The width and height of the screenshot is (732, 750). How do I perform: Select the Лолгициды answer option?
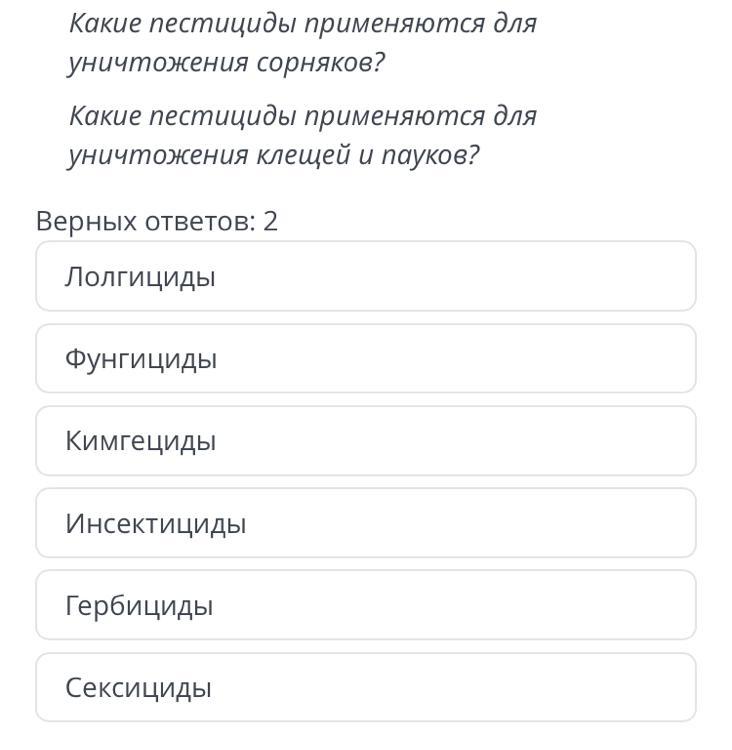point(365,276)
